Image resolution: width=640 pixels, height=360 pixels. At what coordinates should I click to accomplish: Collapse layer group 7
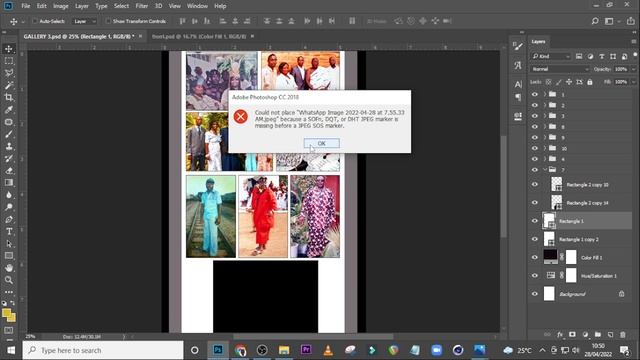pos(544,169)
